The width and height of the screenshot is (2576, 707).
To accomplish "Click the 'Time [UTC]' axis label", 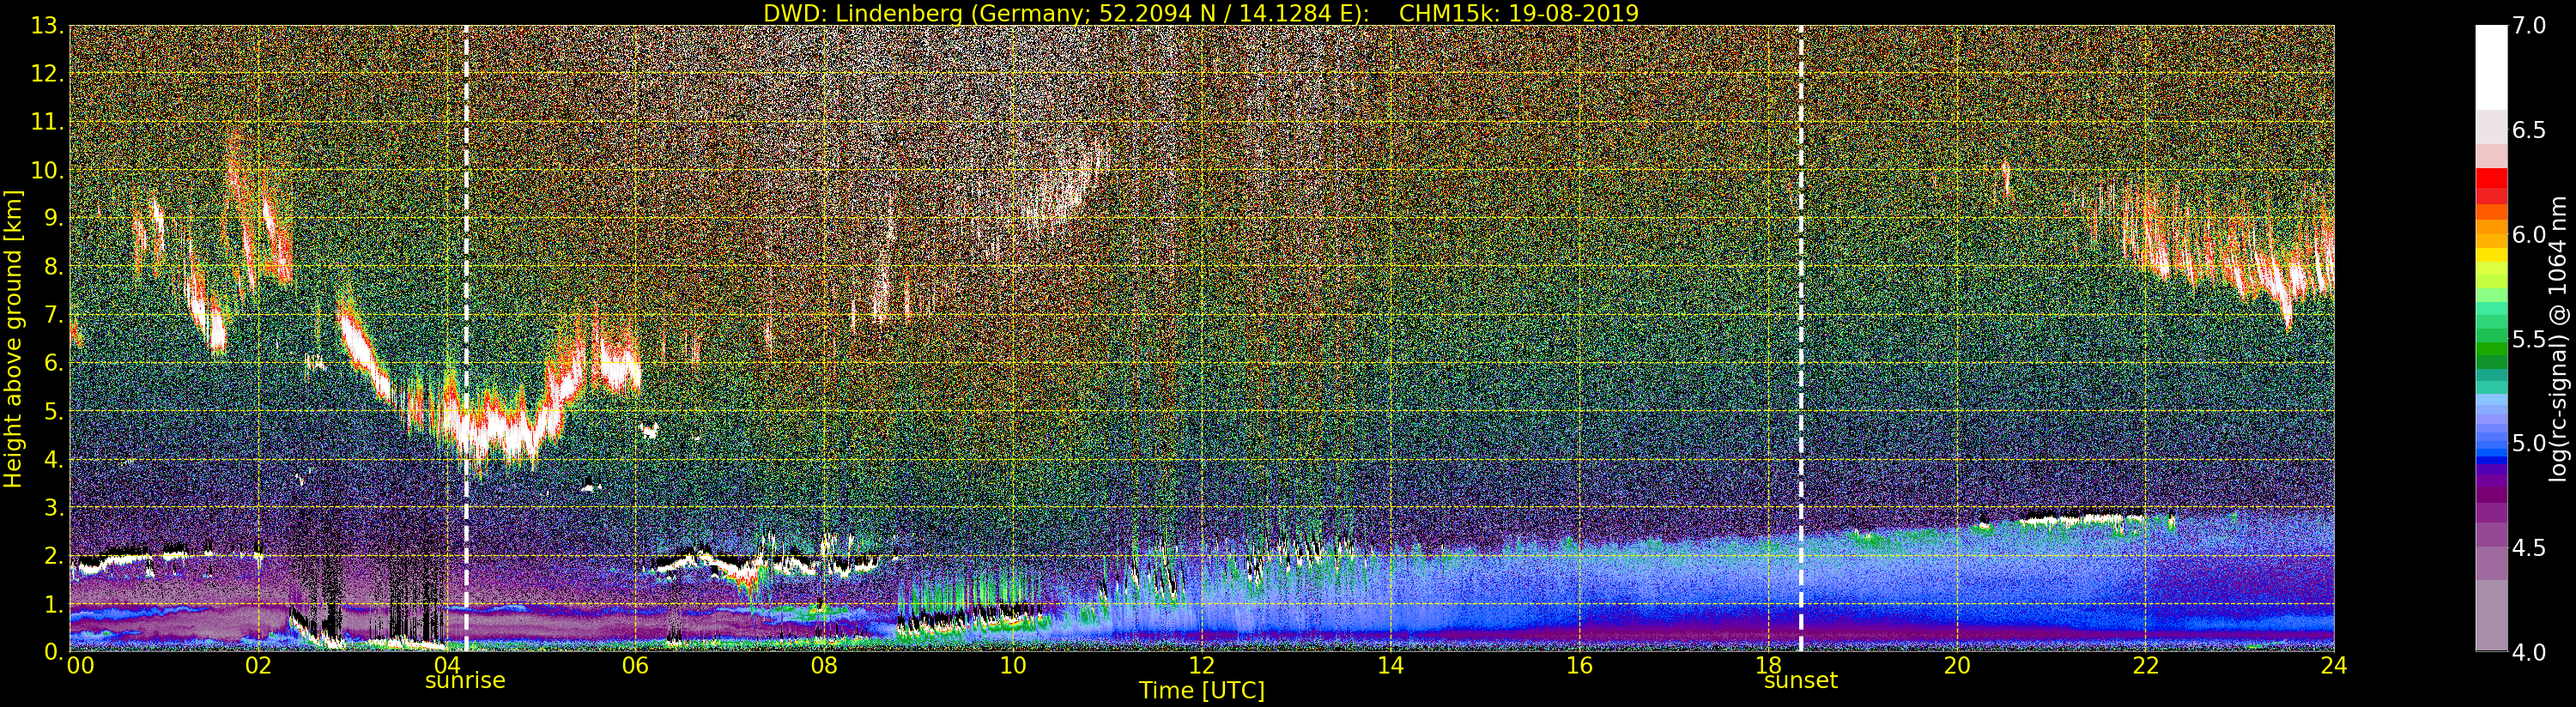I will (1202, 690).
